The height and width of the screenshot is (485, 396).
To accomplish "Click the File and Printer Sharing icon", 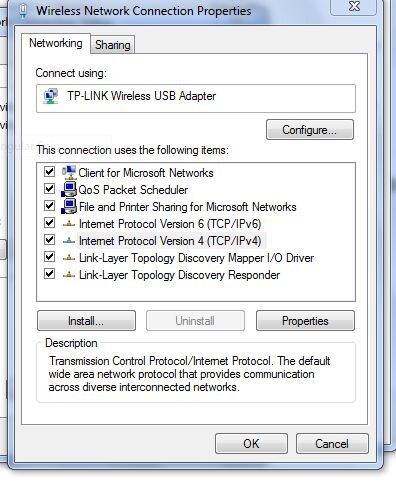I will click(69, 206).
